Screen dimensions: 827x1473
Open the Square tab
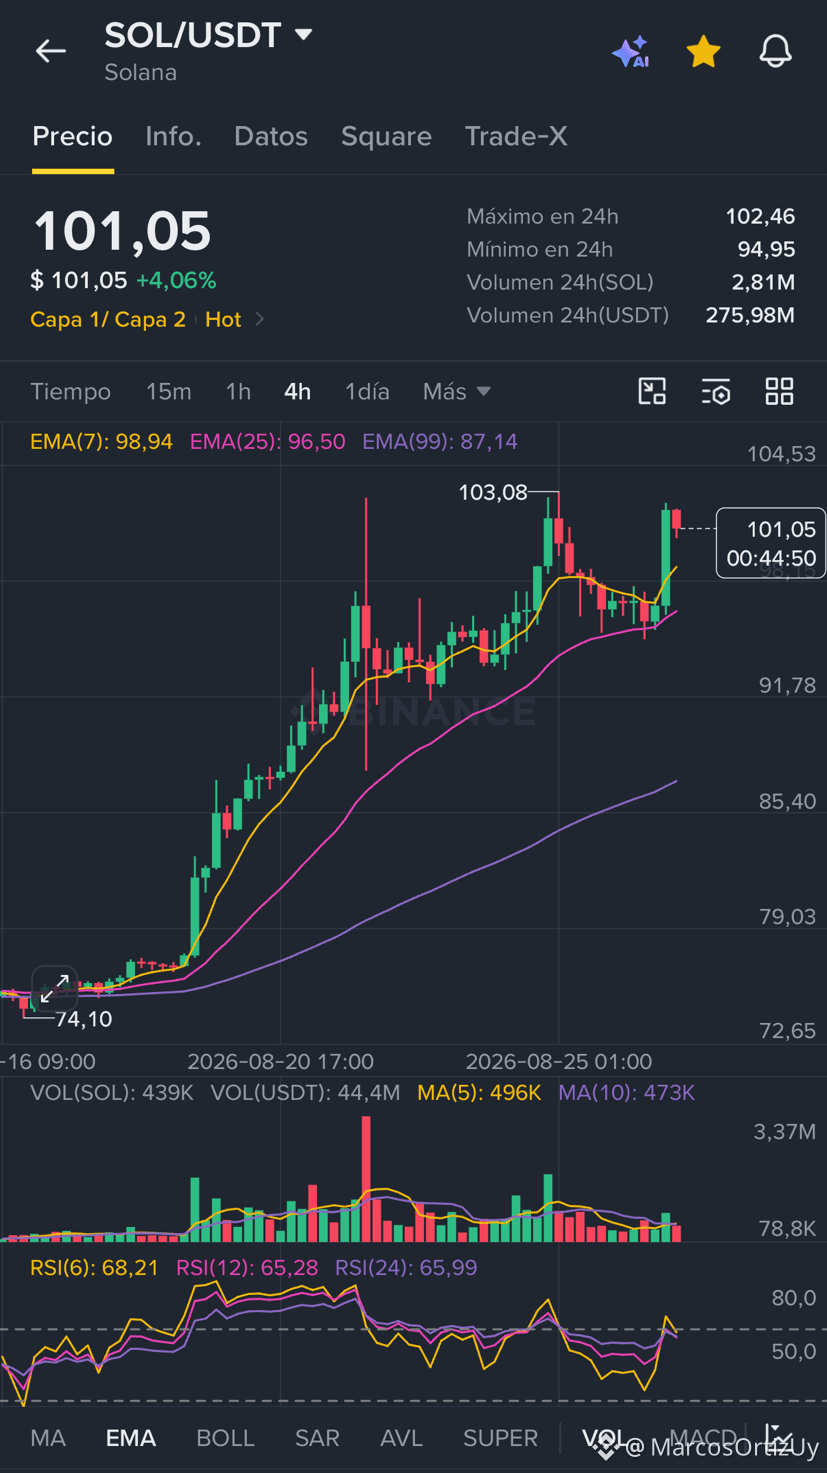pyautogui.click(x=386, y=136)
